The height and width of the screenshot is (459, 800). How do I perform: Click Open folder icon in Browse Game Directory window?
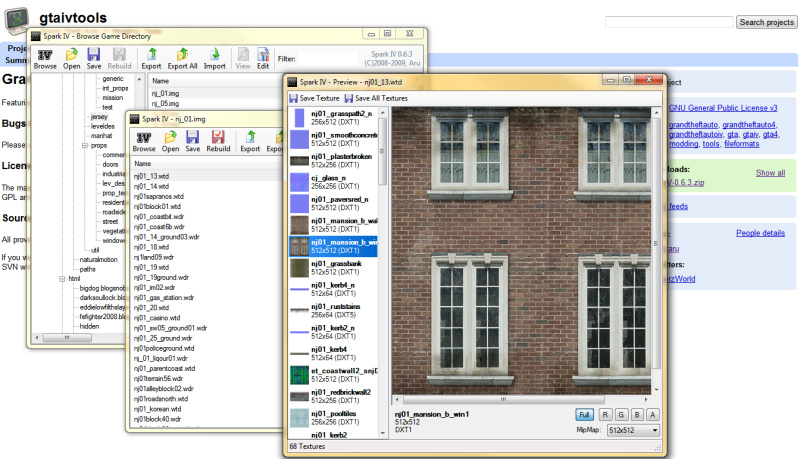(71, 59)
